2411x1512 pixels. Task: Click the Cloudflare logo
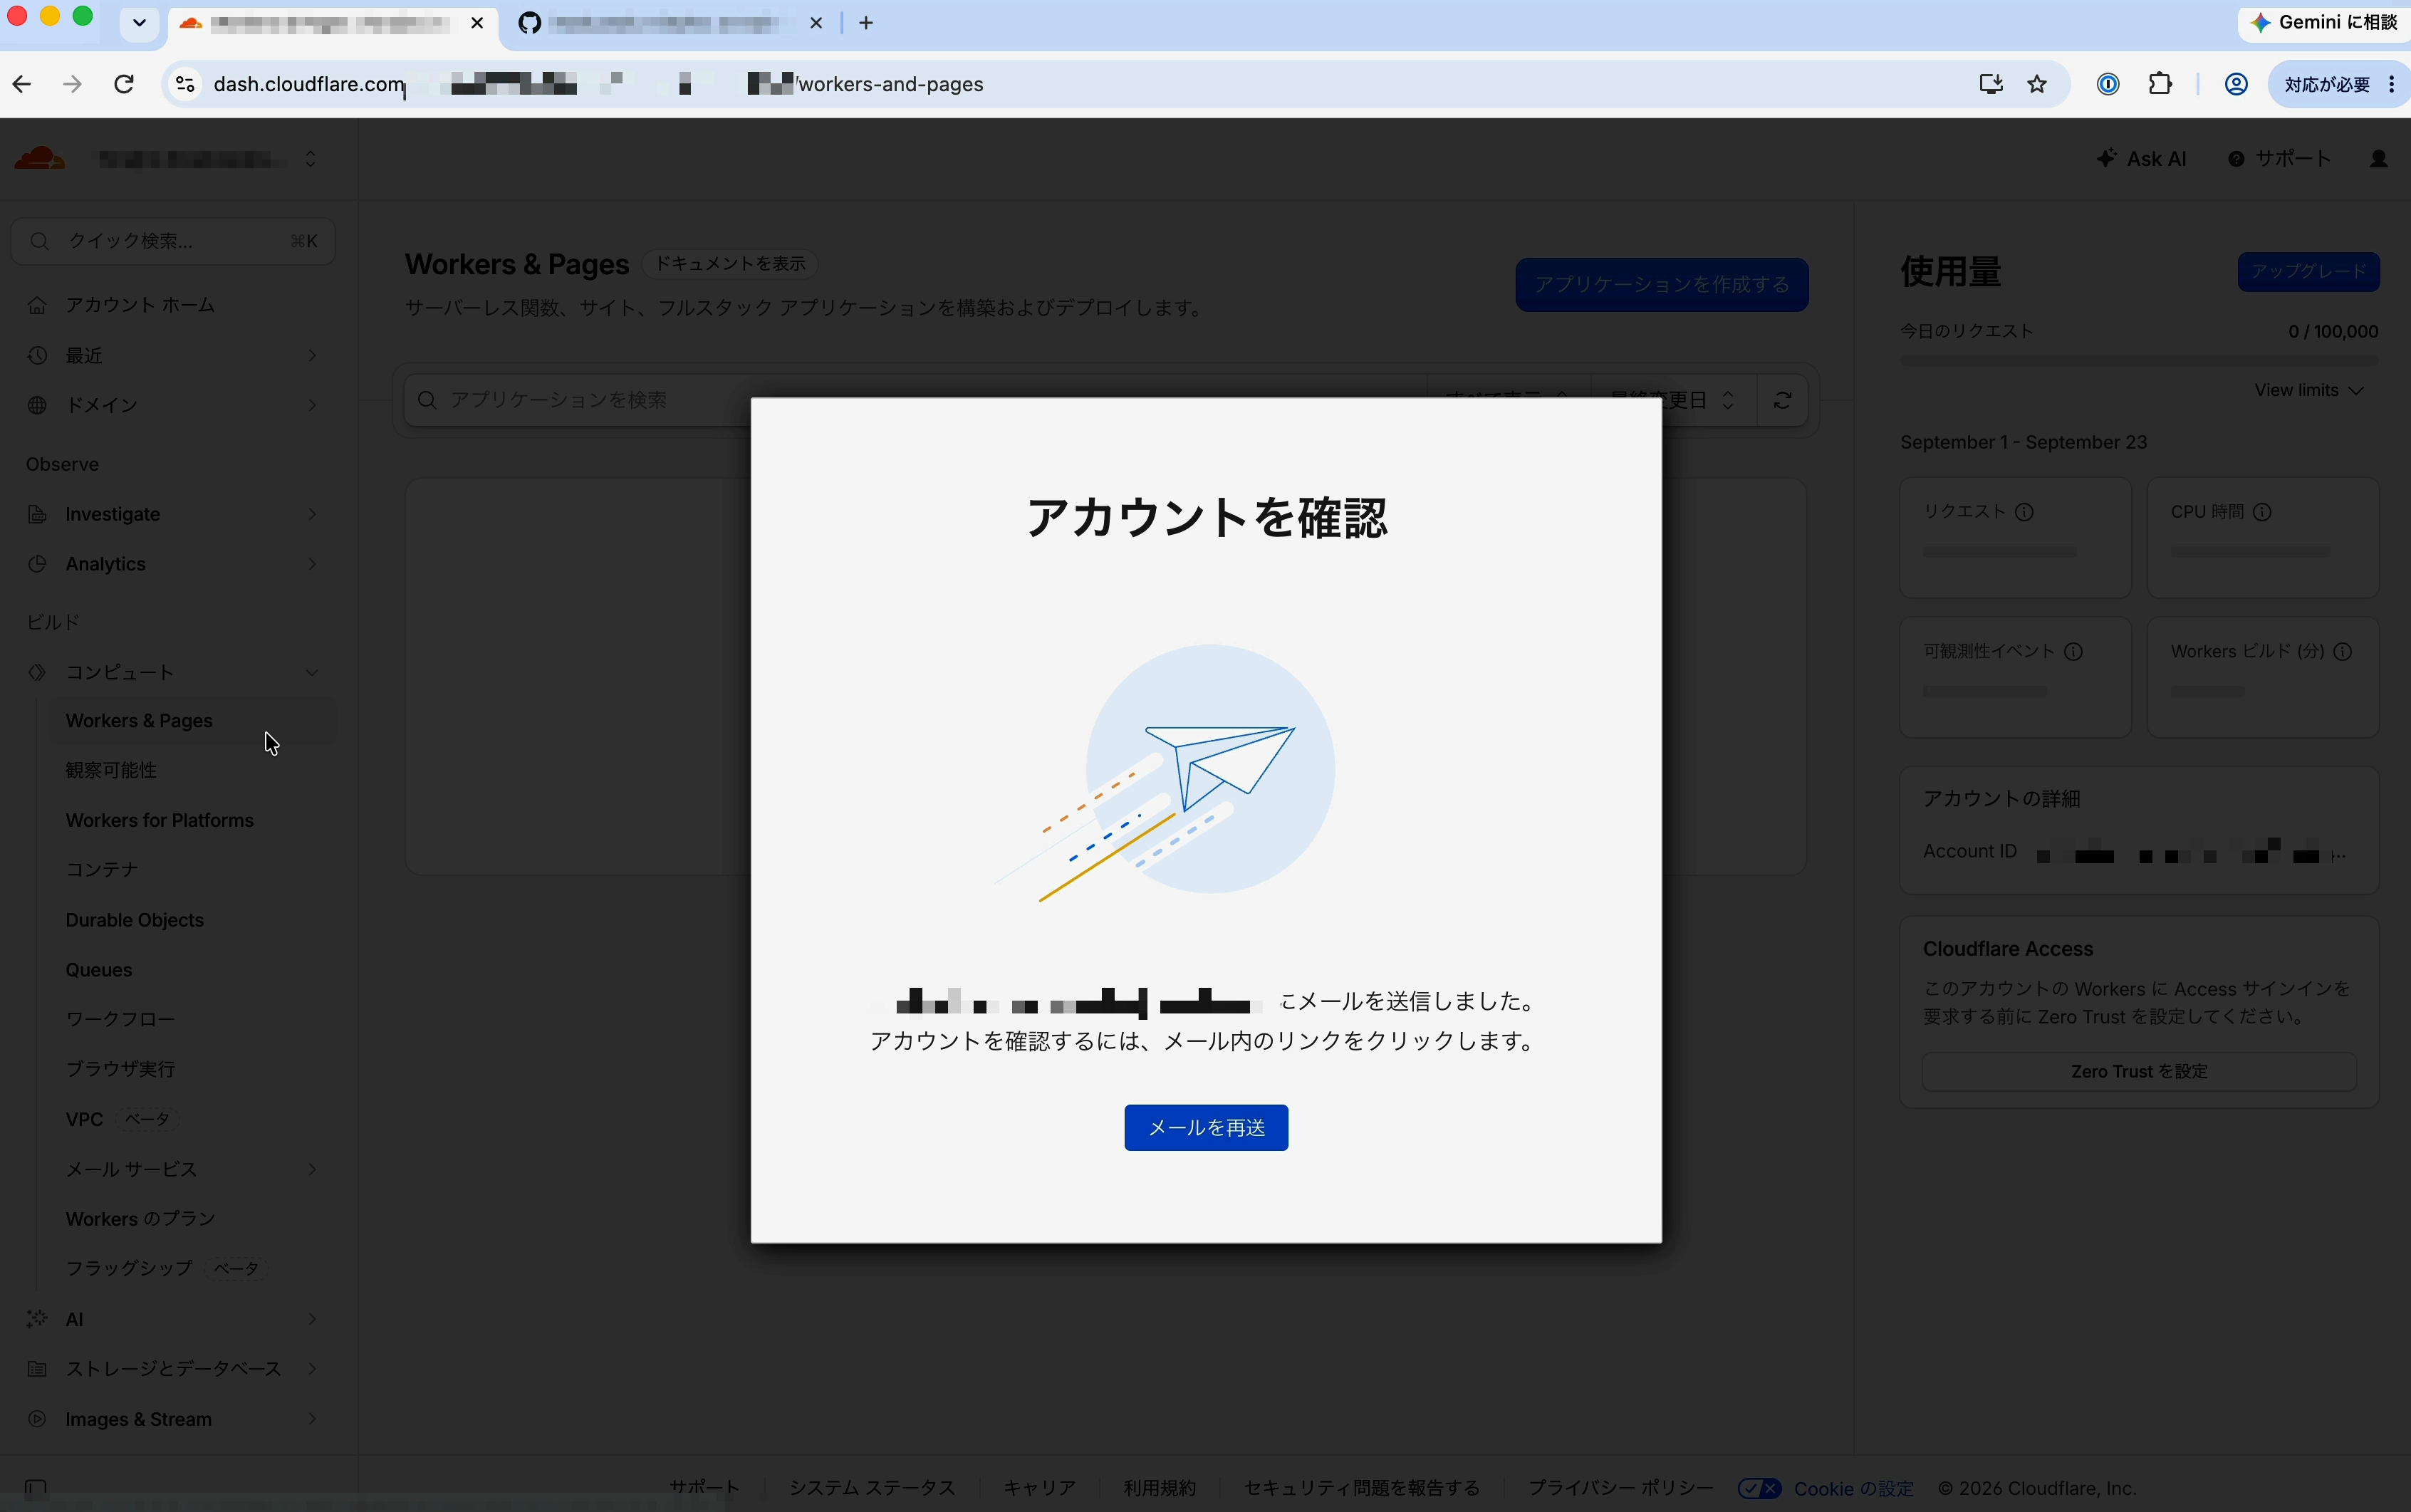[40, 158]
